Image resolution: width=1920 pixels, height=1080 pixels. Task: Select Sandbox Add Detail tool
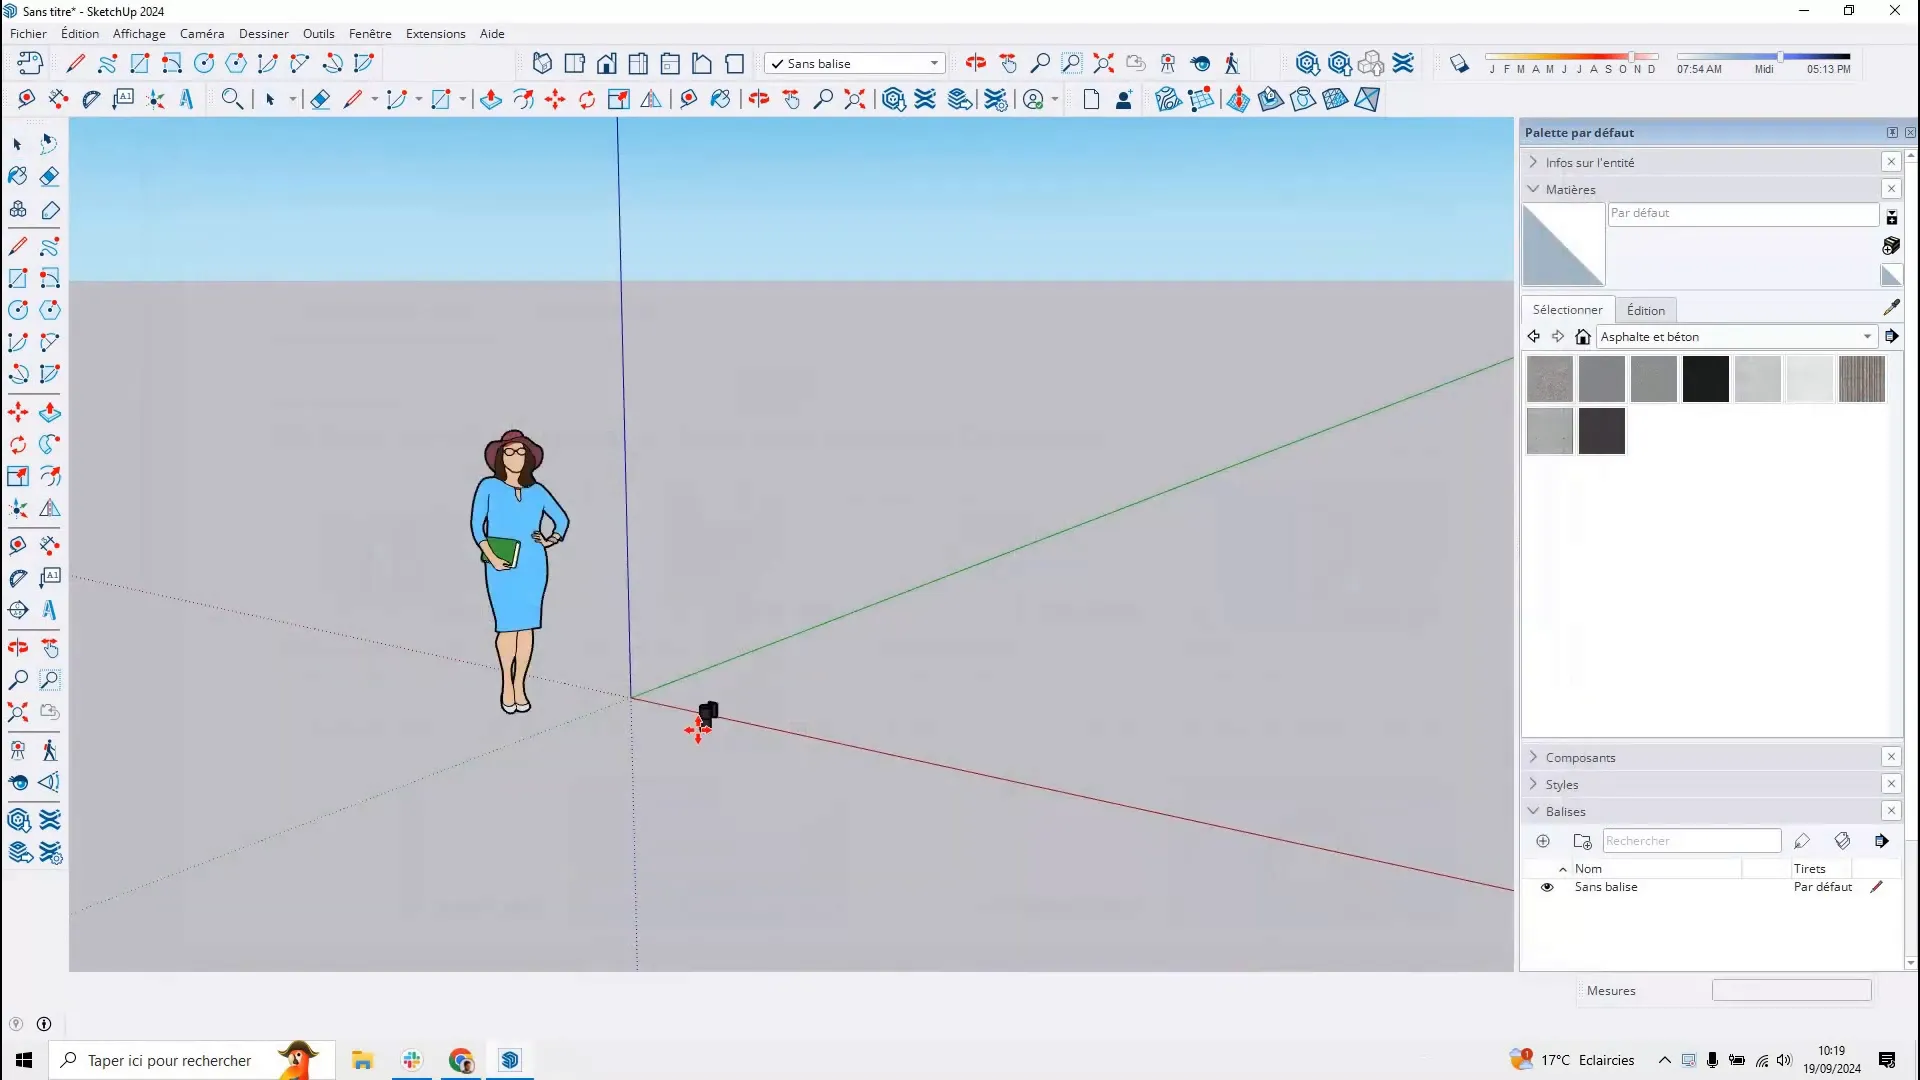pos(1335,99)
